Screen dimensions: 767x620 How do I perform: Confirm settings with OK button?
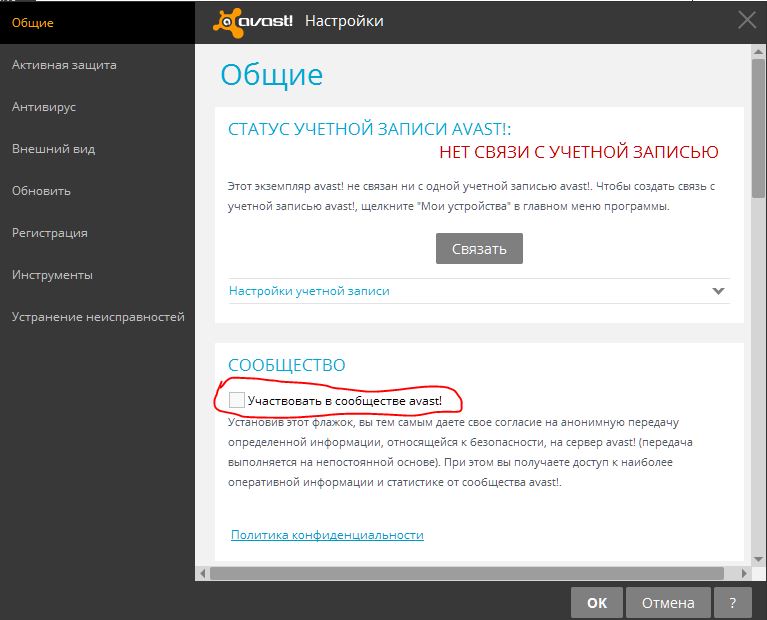tap(597, 602)
